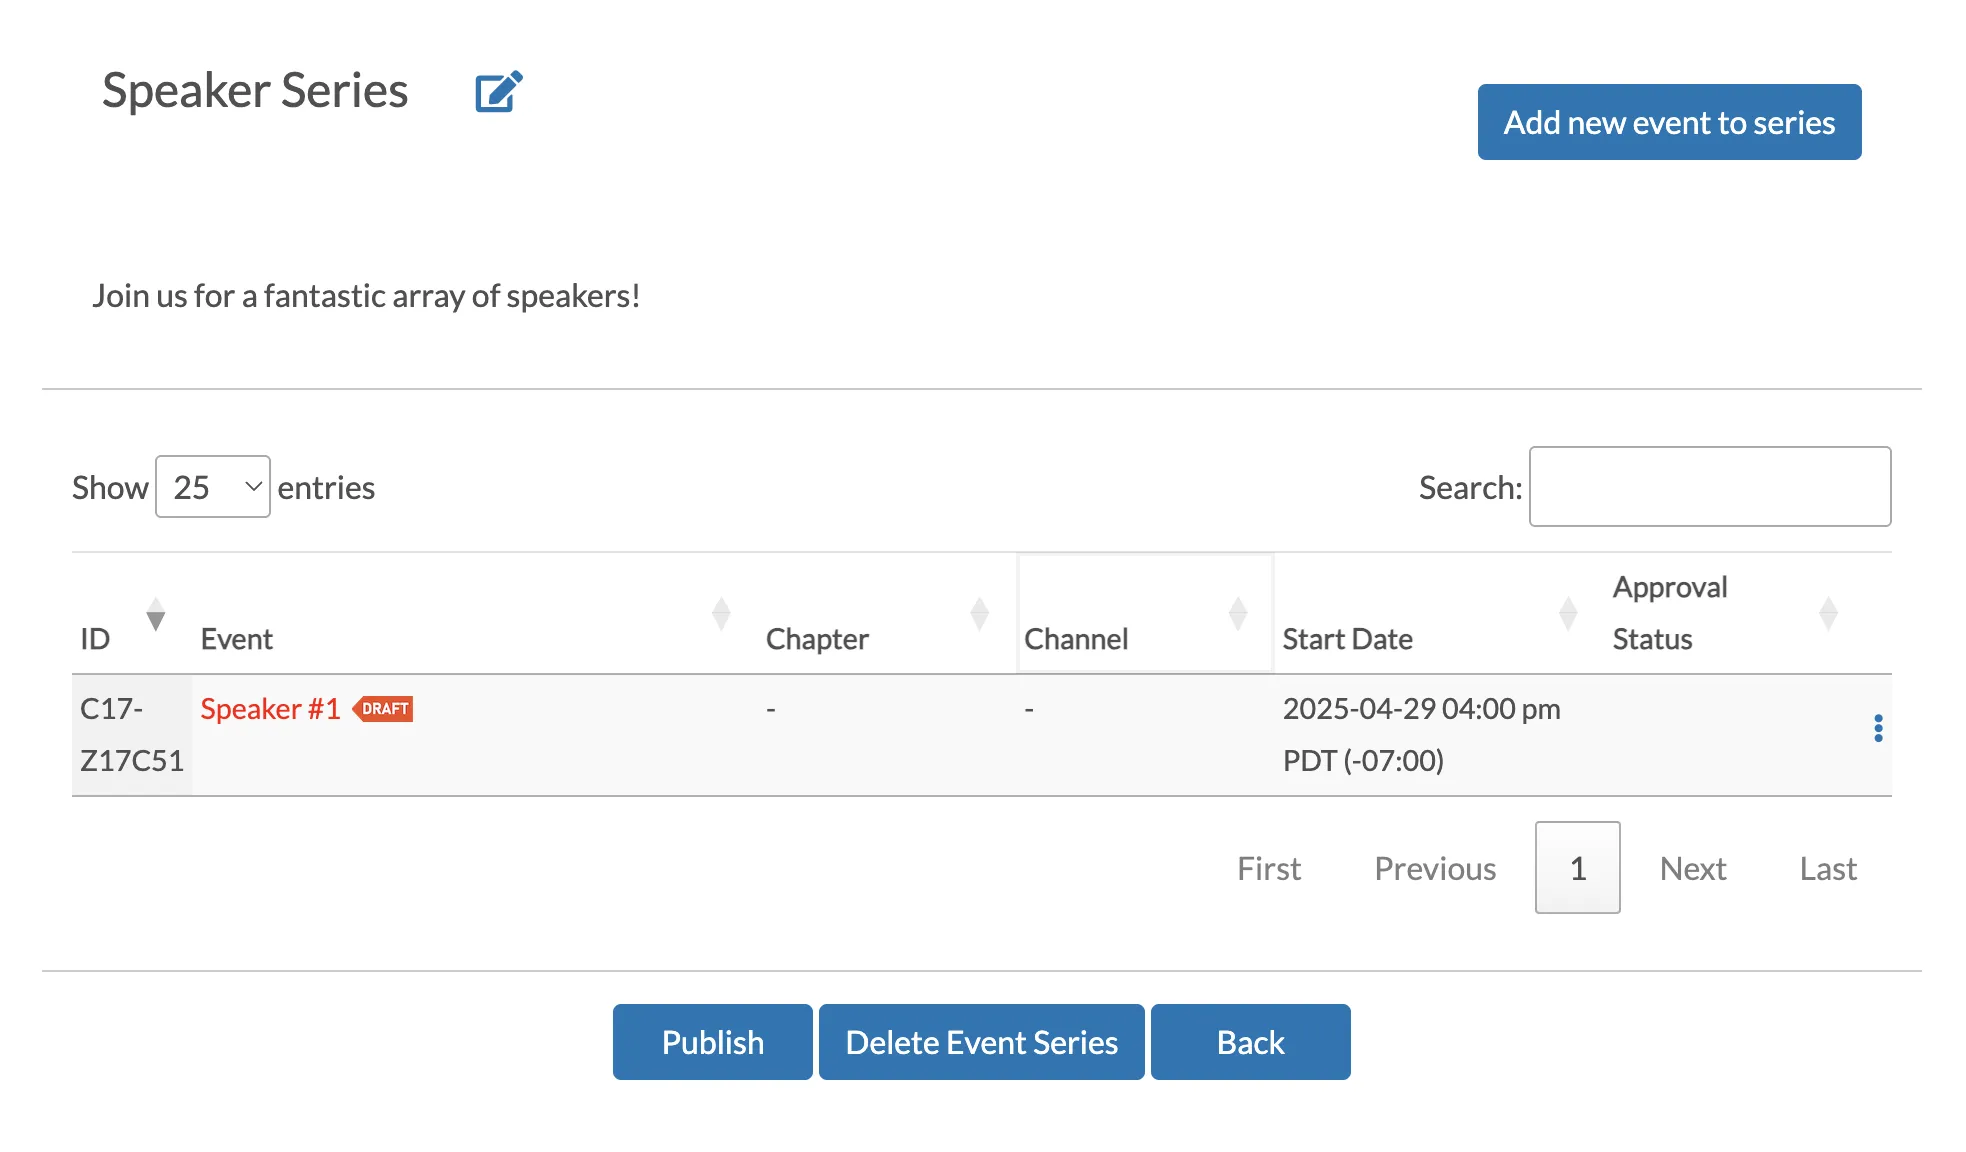Click the Chapter column header text
This screenshot has width=1966, height=1152.
click(817, 639)
